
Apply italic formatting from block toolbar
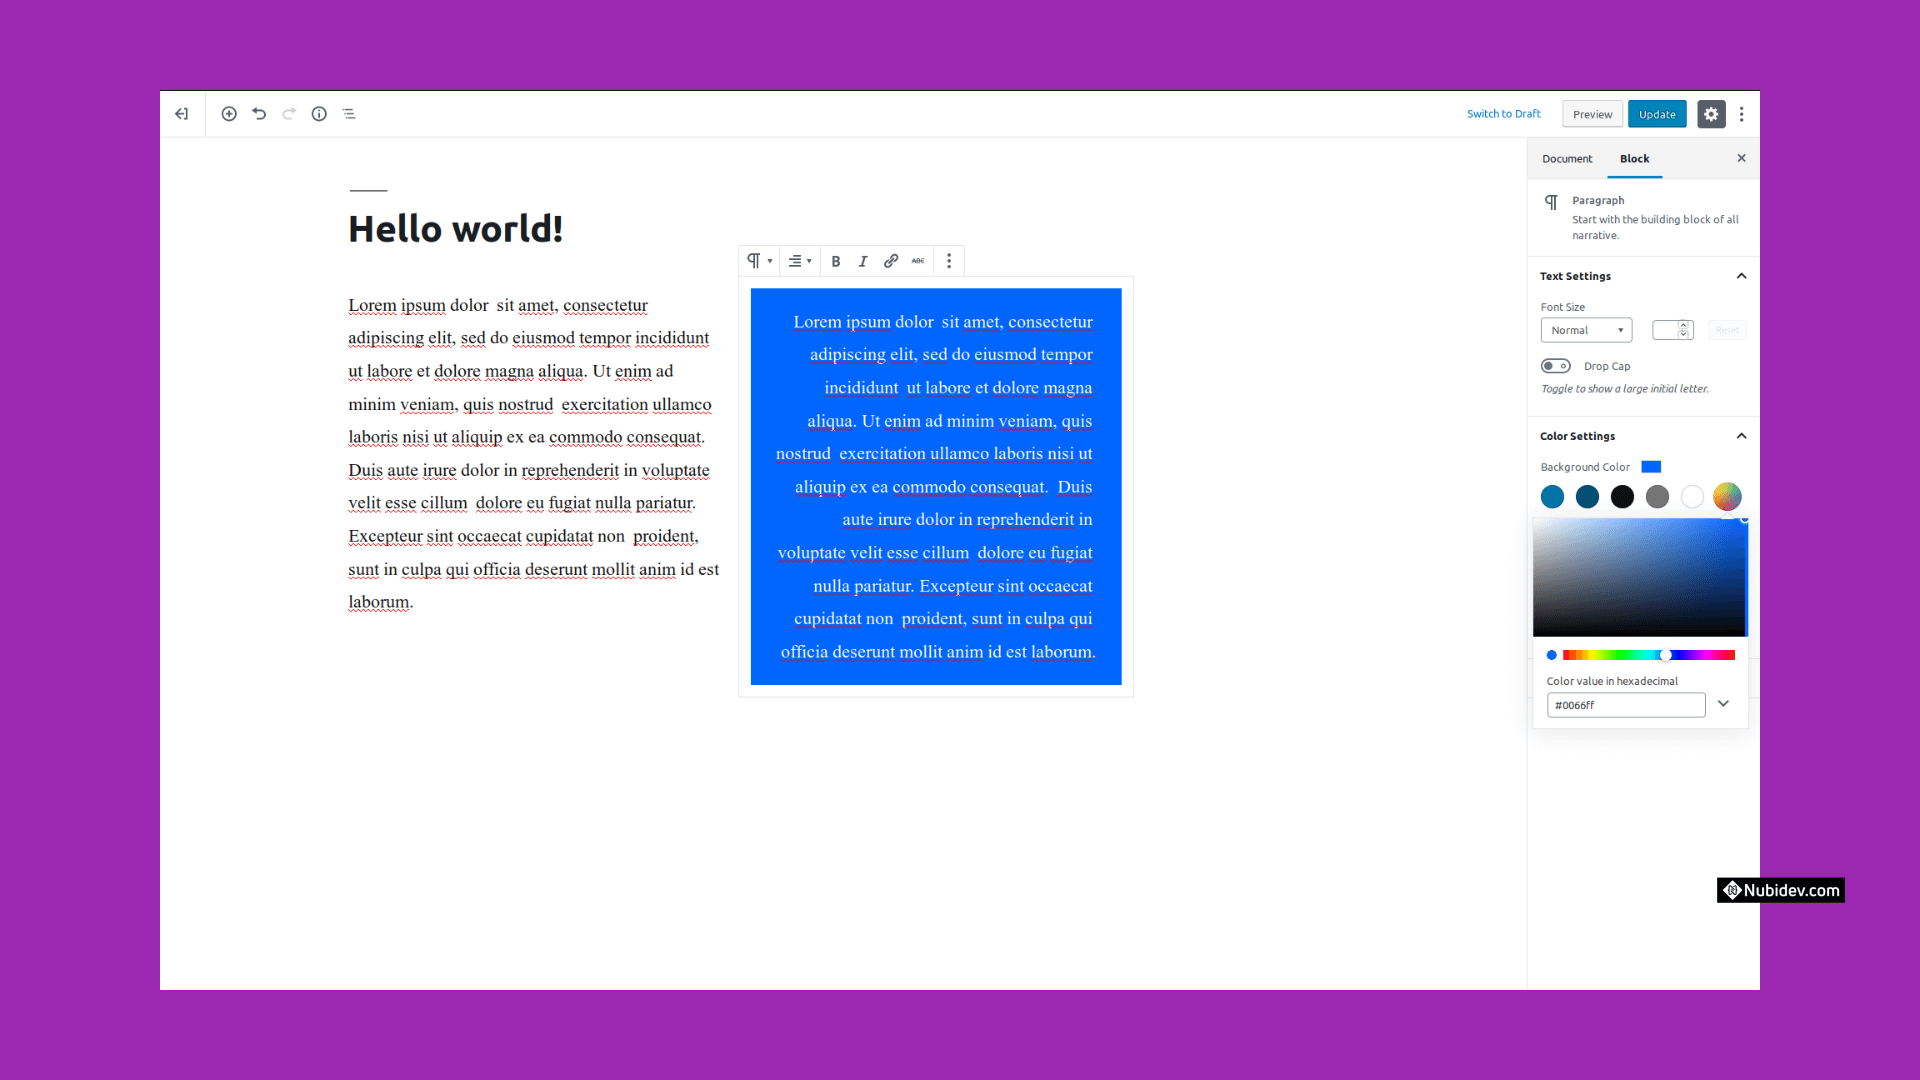point(863,261)
